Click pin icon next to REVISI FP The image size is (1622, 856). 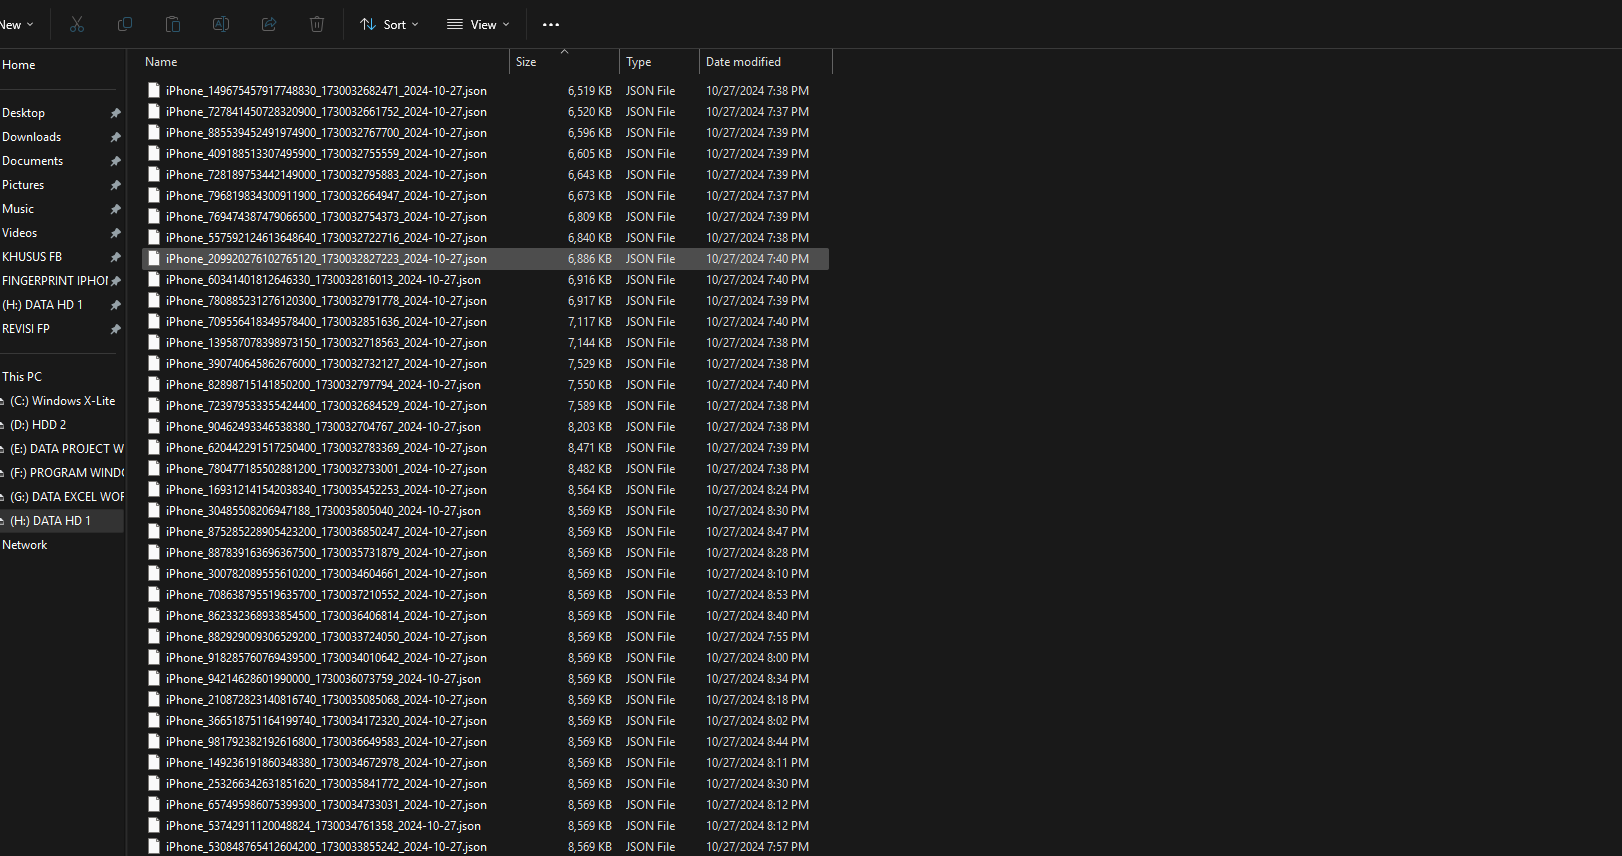115,329
